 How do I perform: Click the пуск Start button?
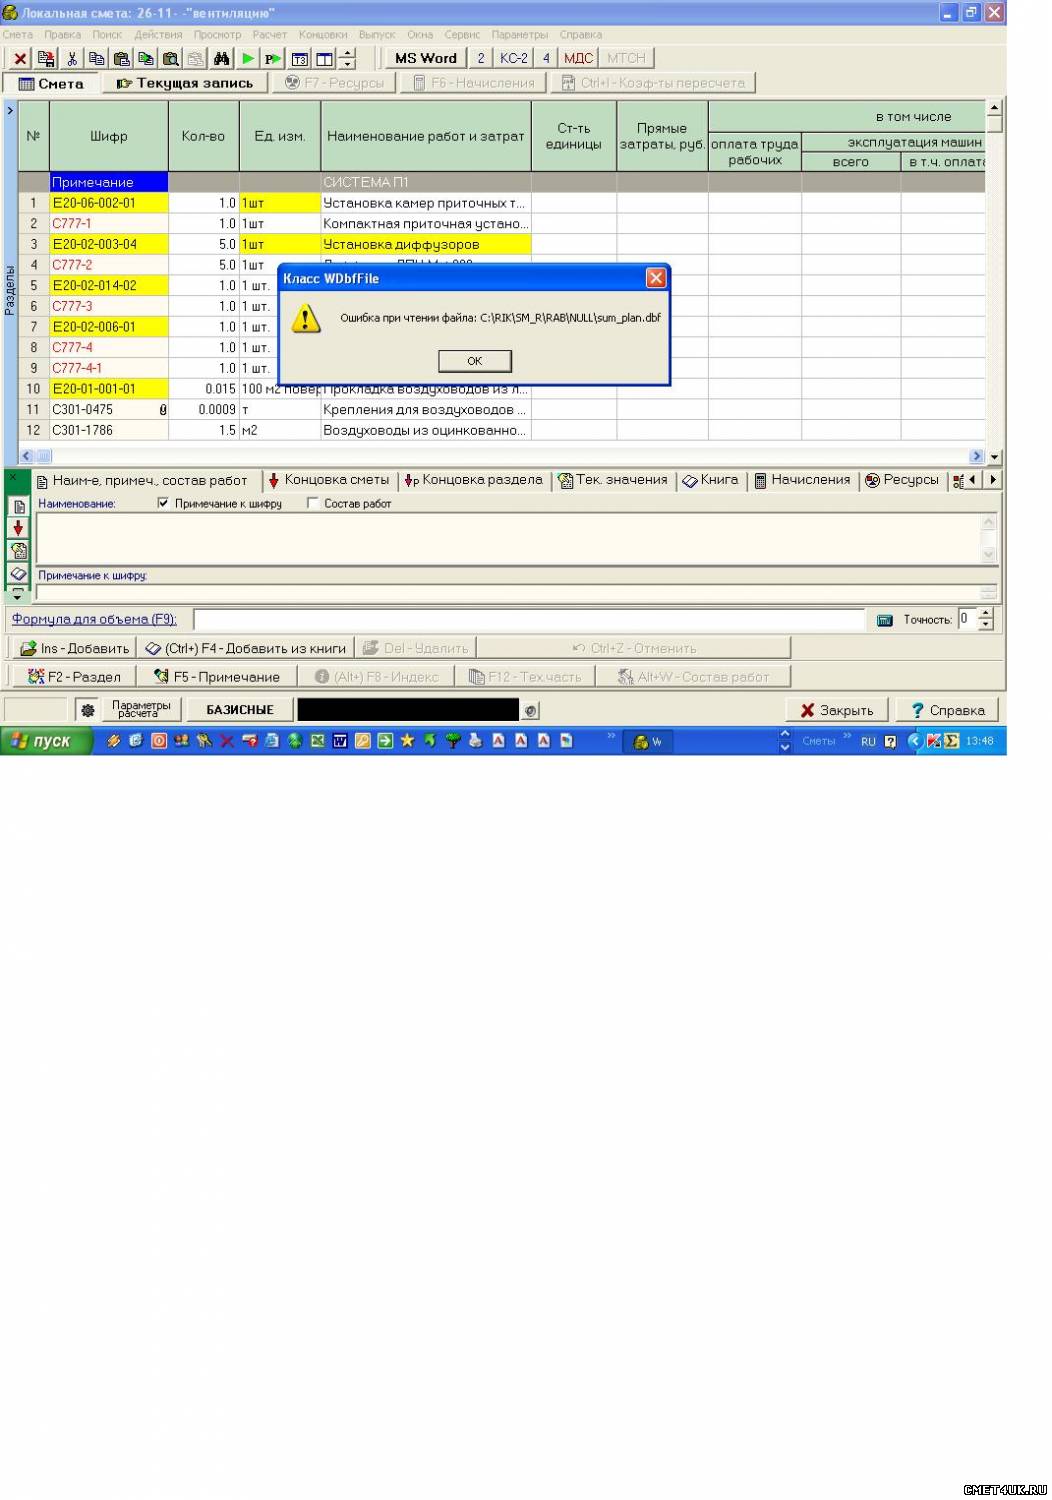pyautogui.click(x=47, y=741)
